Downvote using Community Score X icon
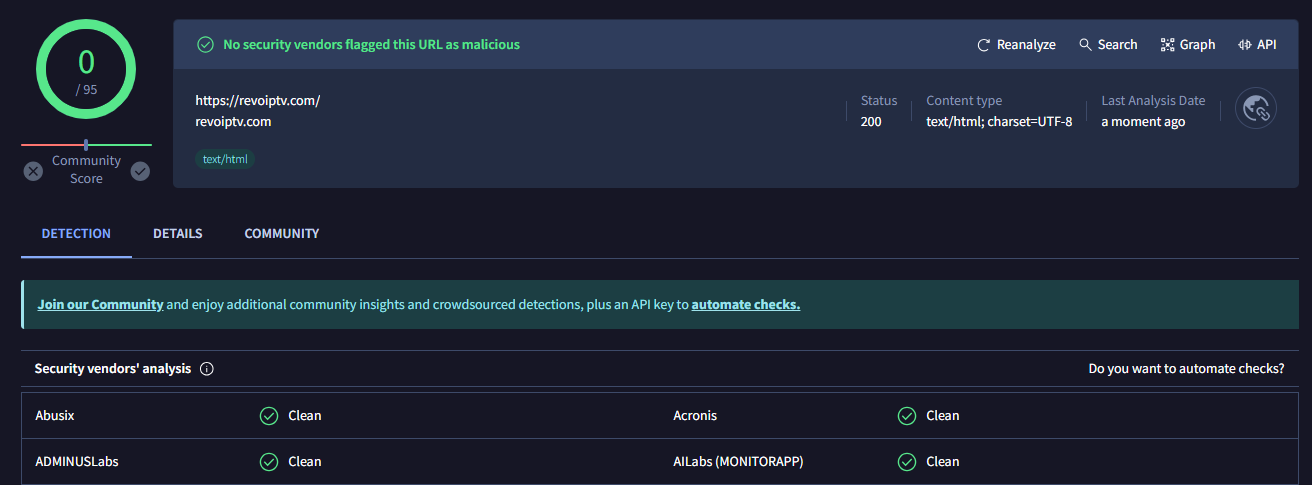Viewport: 1312px width, 485px height. 33,171
